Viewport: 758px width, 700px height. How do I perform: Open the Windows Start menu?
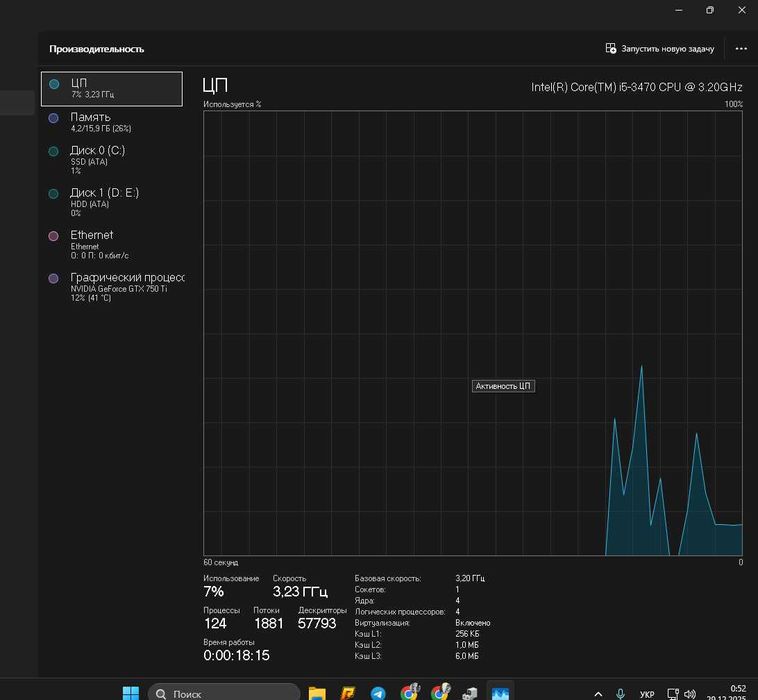pos(131,693)
